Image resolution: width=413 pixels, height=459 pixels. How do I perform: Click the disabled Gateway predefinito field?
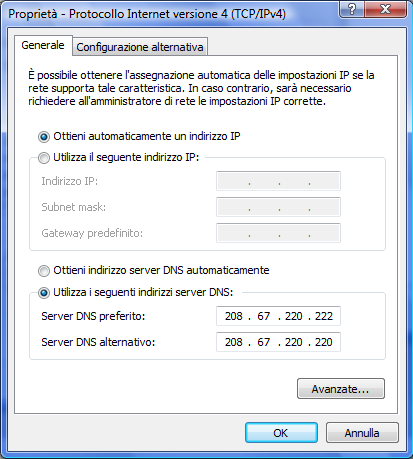click(x=278, y=233)
